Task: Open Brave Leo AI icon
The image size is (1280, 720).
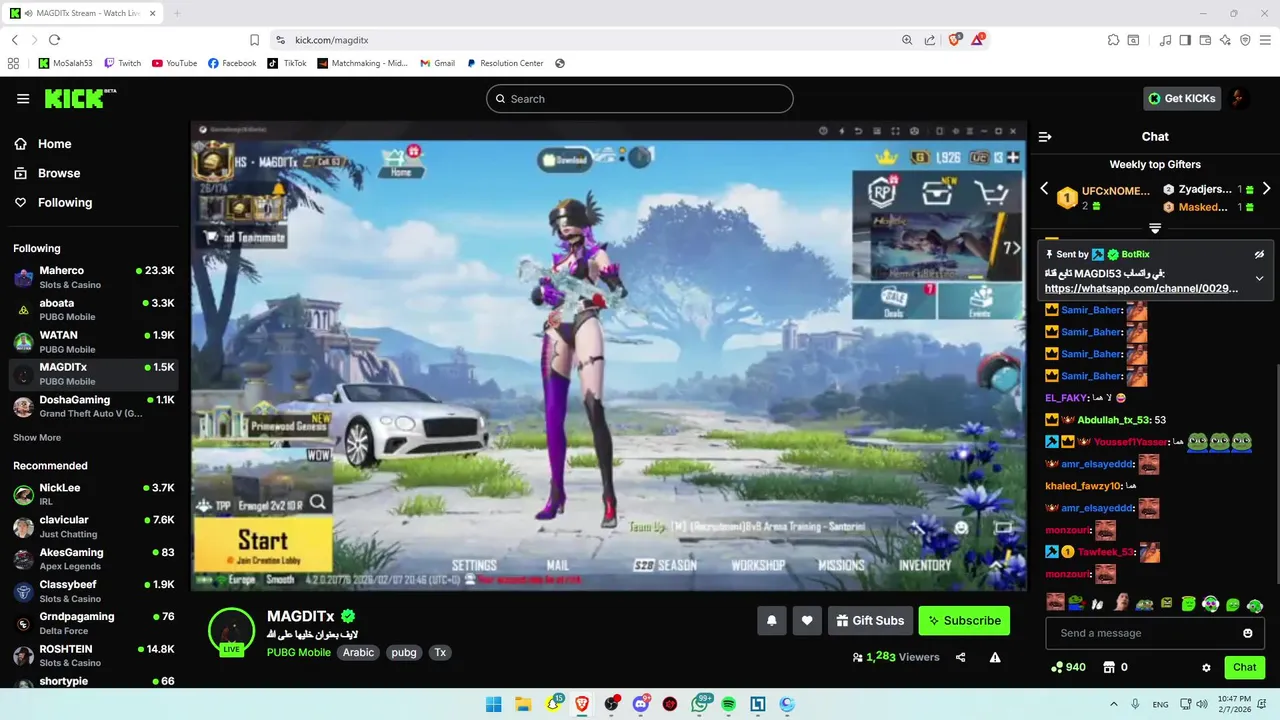Action: point(1225,40)
